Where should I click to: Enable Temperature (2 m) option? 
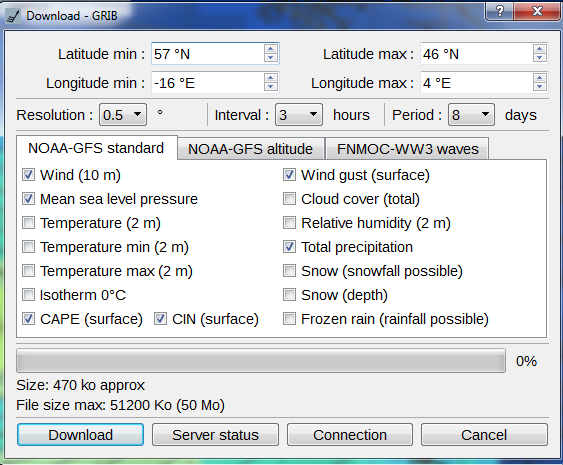28,223
